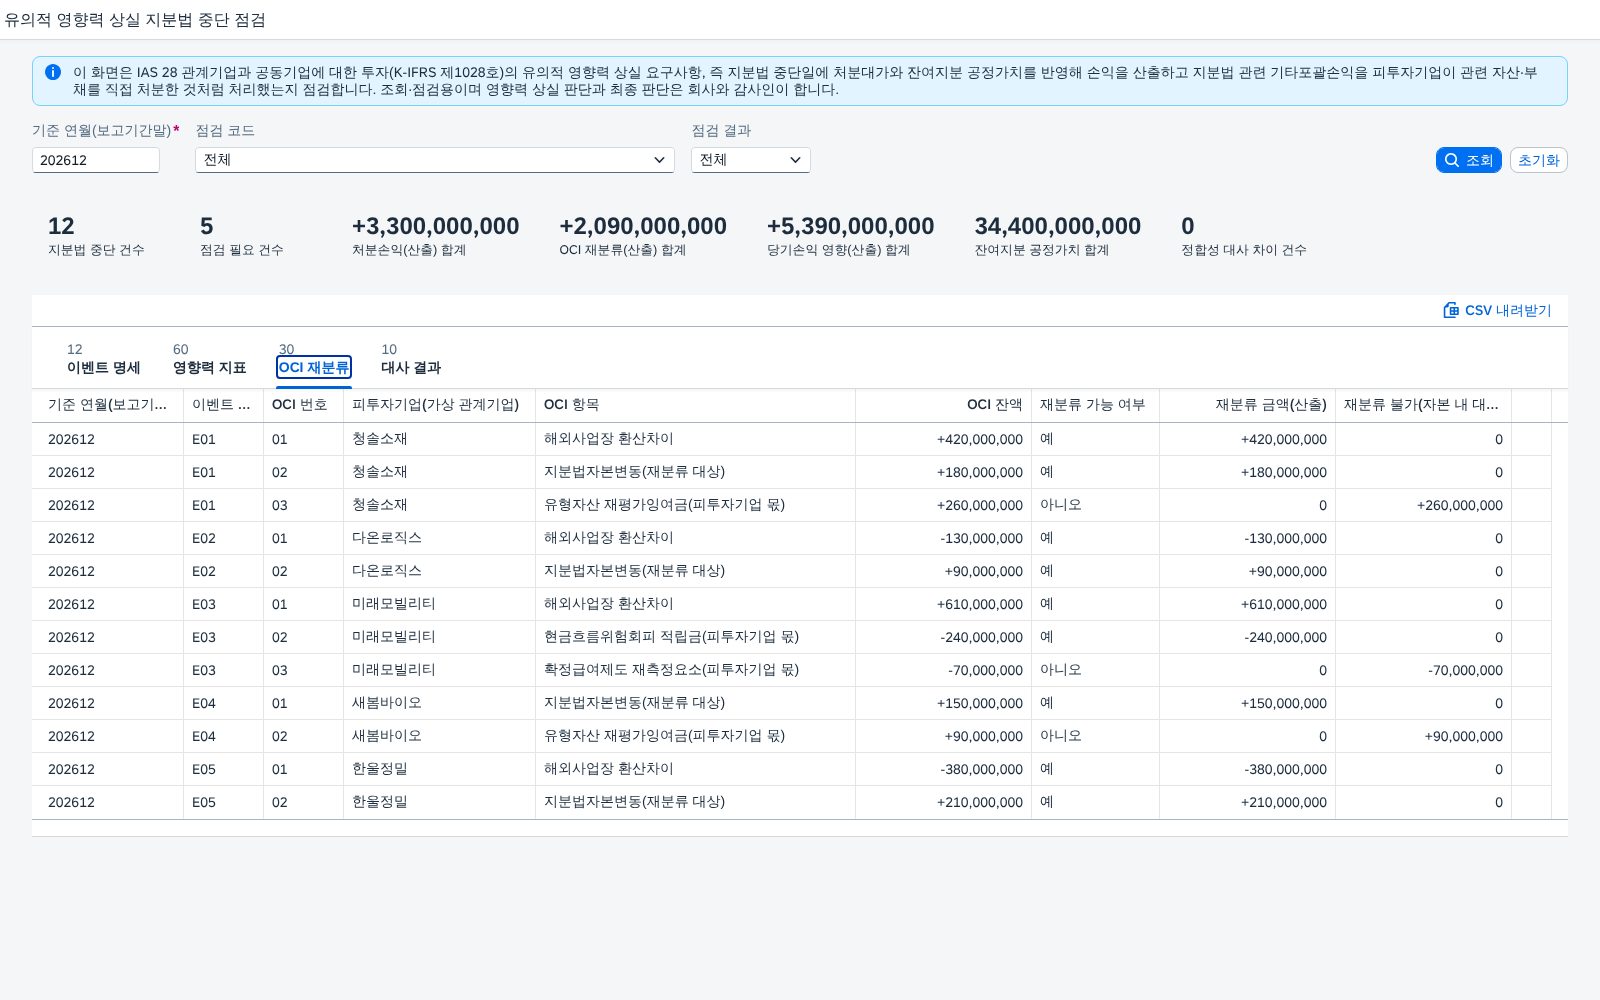Click the OCI 번호 column header
The image size is (1600, 1000).
pyautogui.click(x=304, y=405)
